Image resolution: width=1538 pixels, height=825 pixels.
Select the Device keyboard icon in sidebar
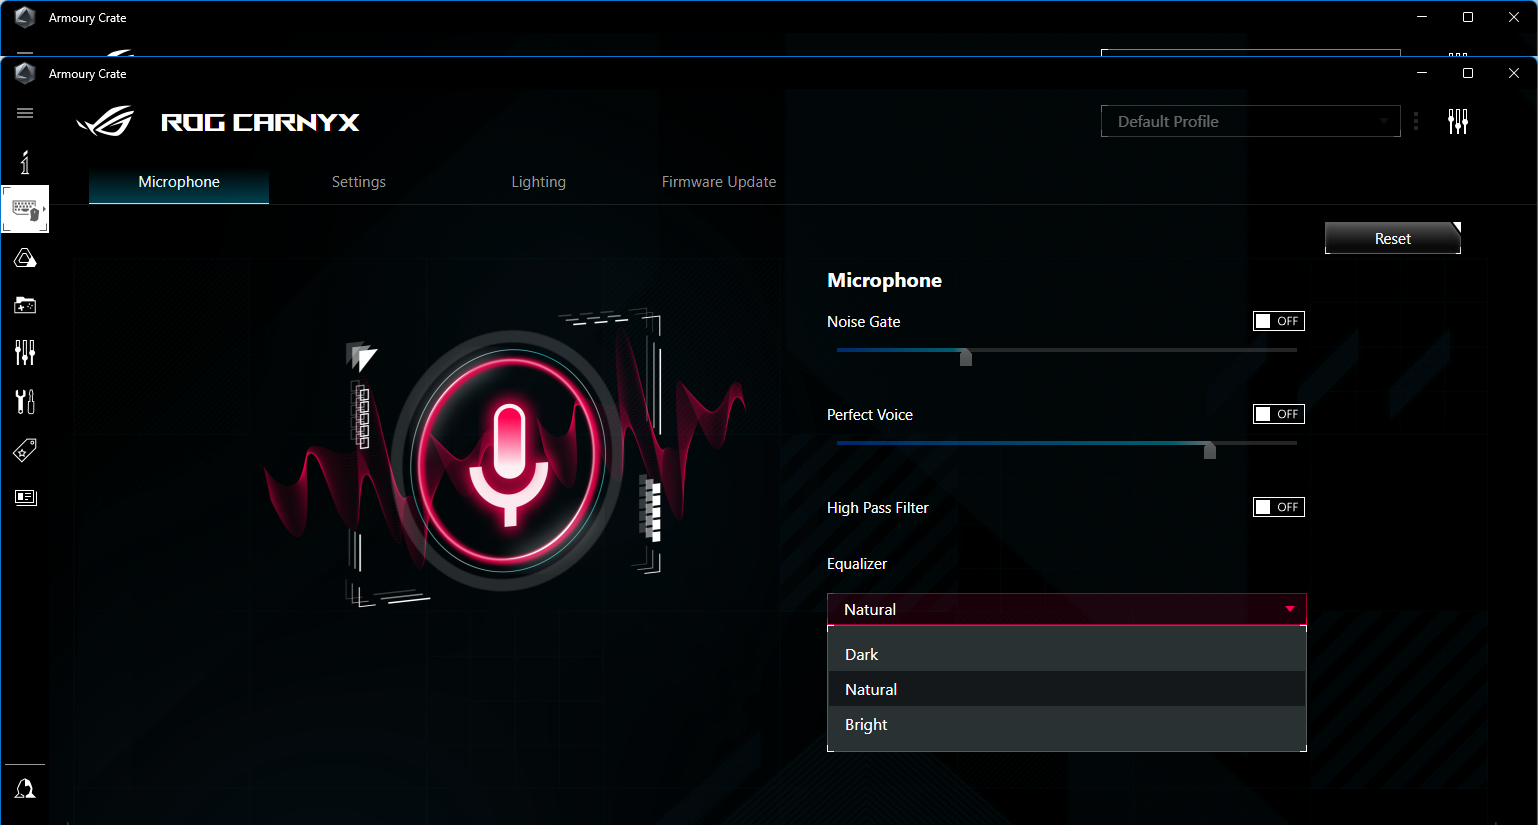(25, 209)
